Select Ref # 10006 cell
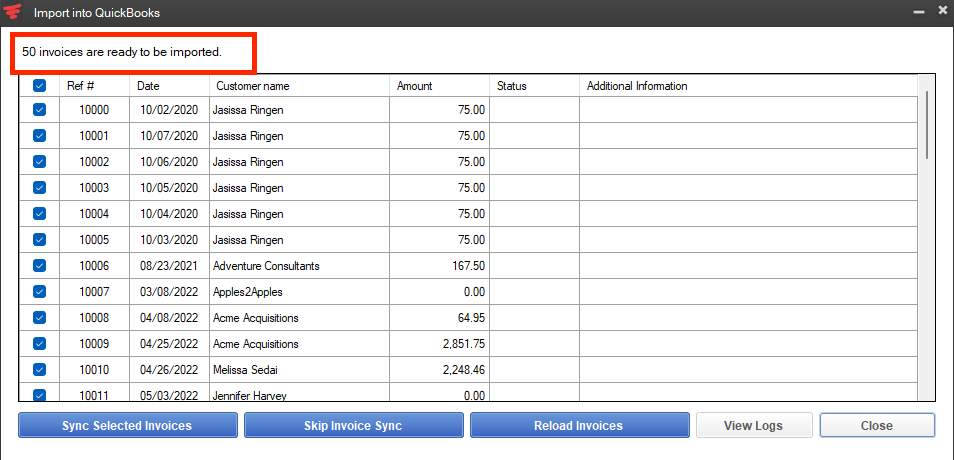Screen dimensions: 954x460 pos(94,266)
